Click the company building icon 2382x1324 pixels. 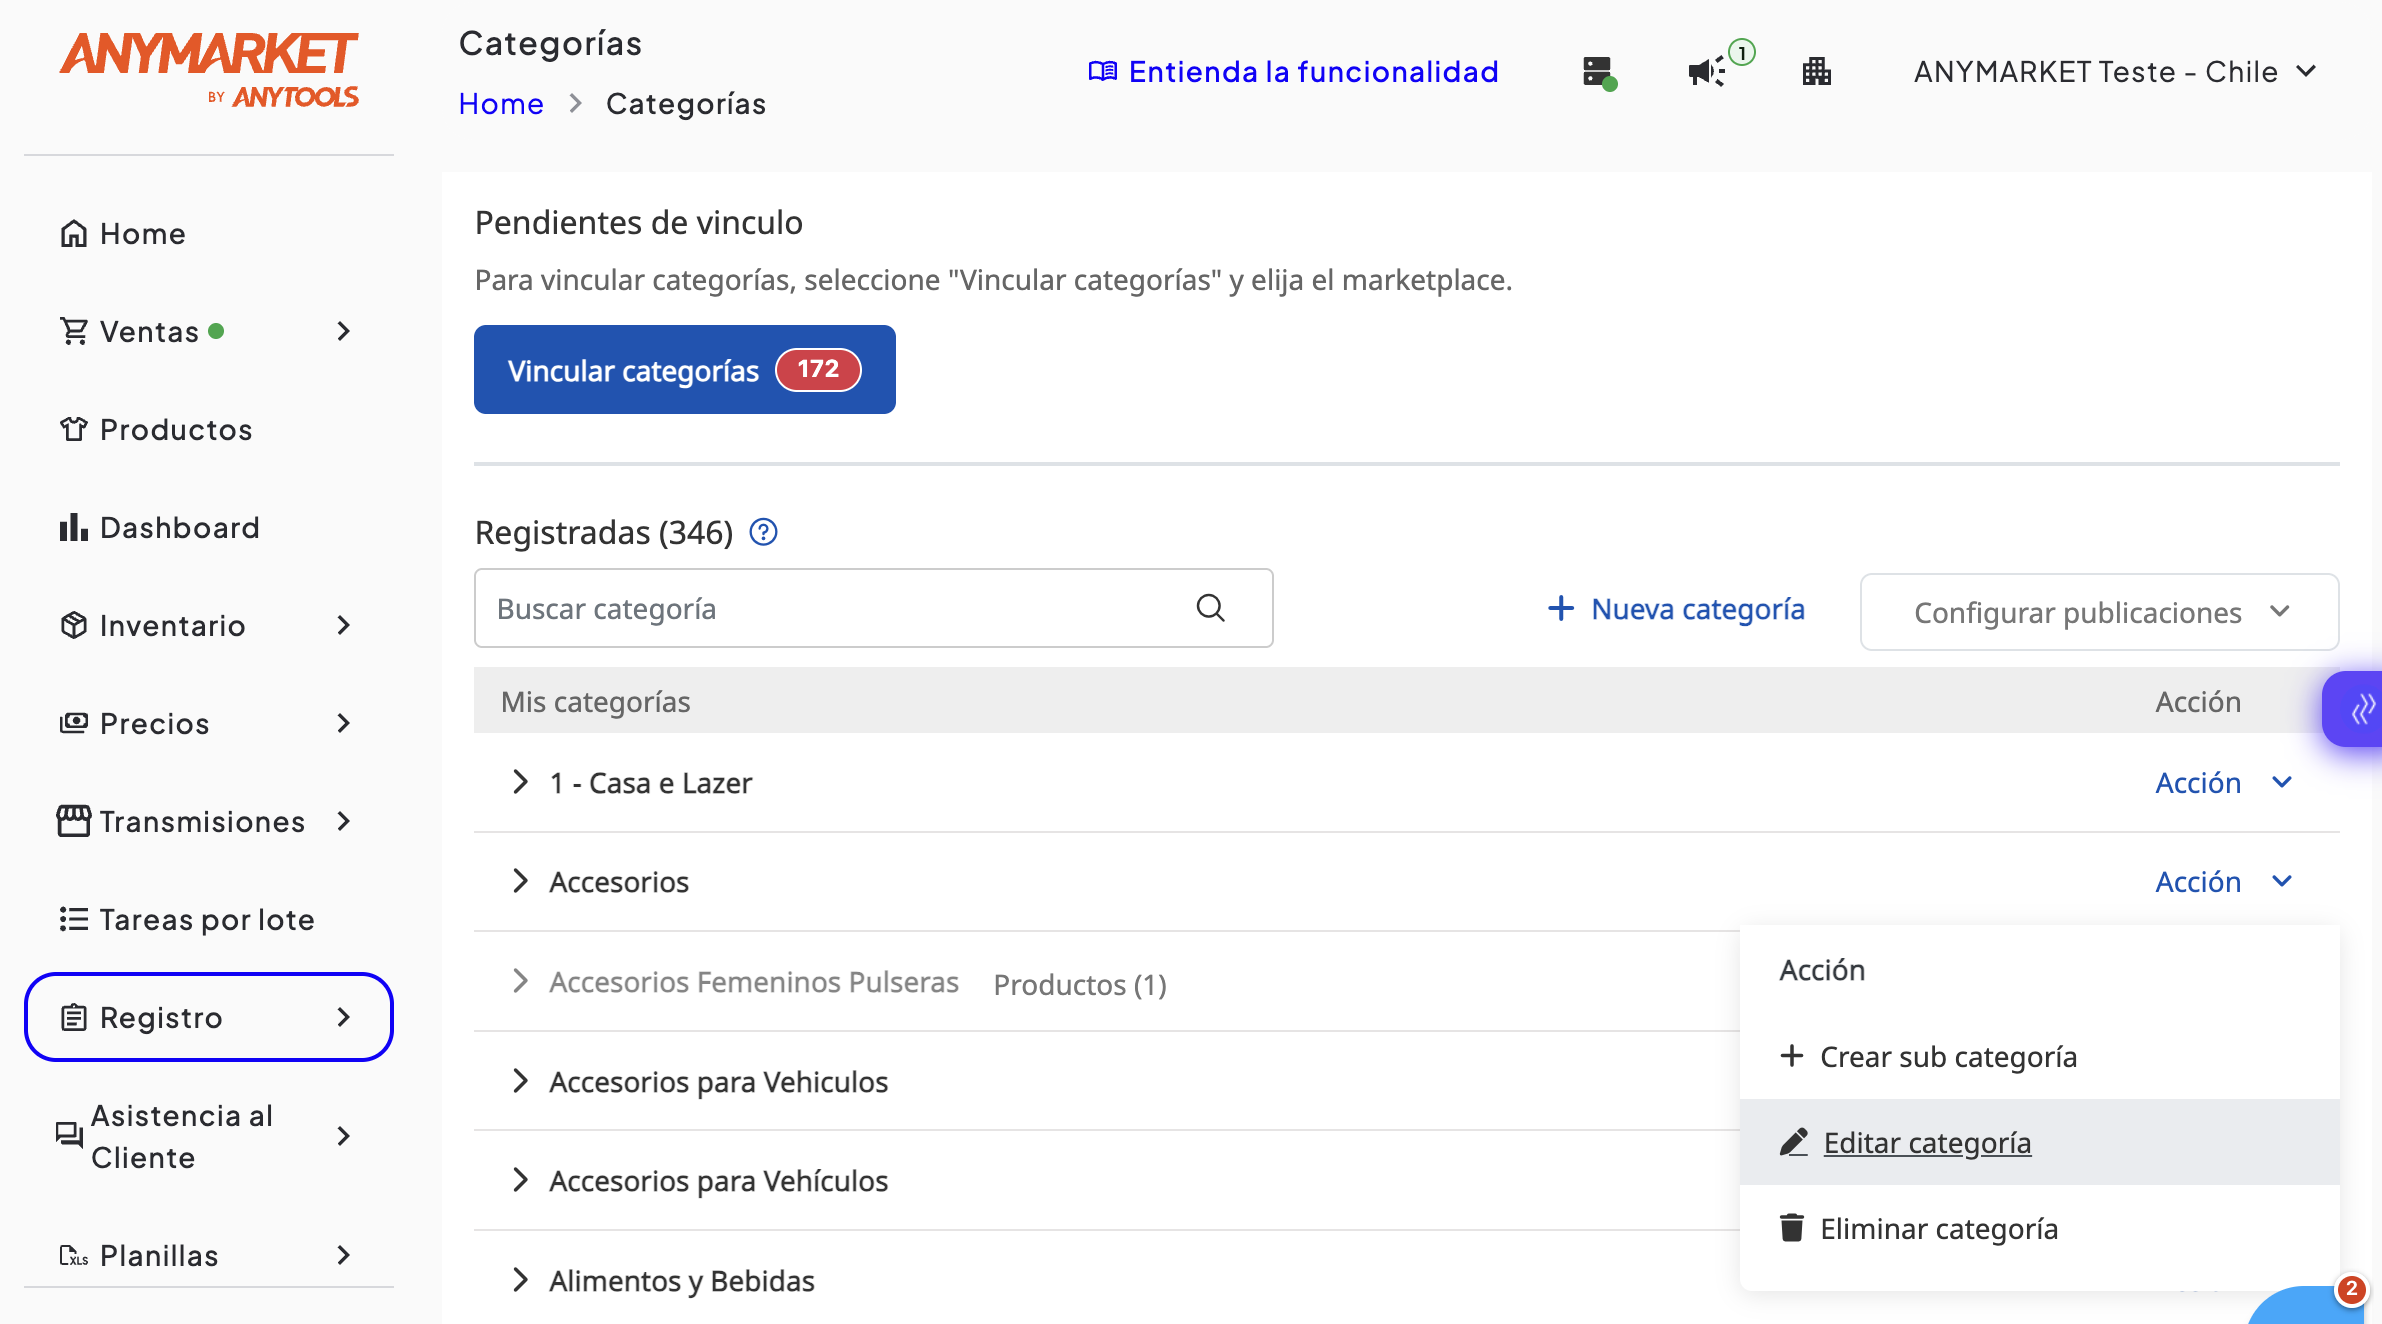point(1816,72)
